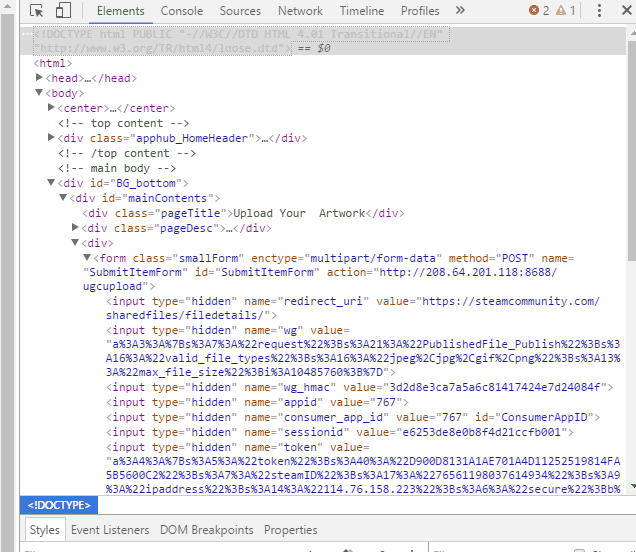Select the wg hidden input line

coord(363,351)
